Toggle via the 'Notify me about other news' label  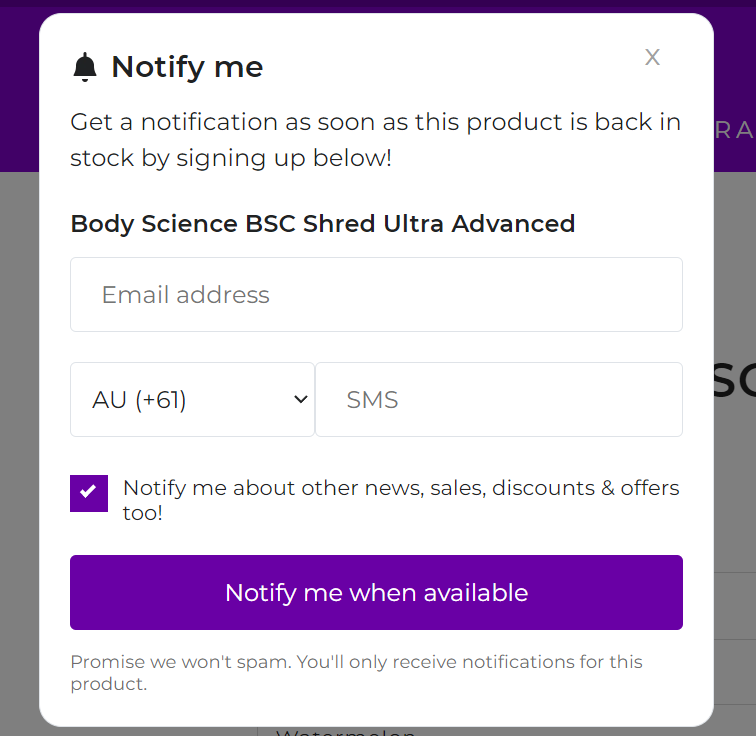(x=401, y=500)
